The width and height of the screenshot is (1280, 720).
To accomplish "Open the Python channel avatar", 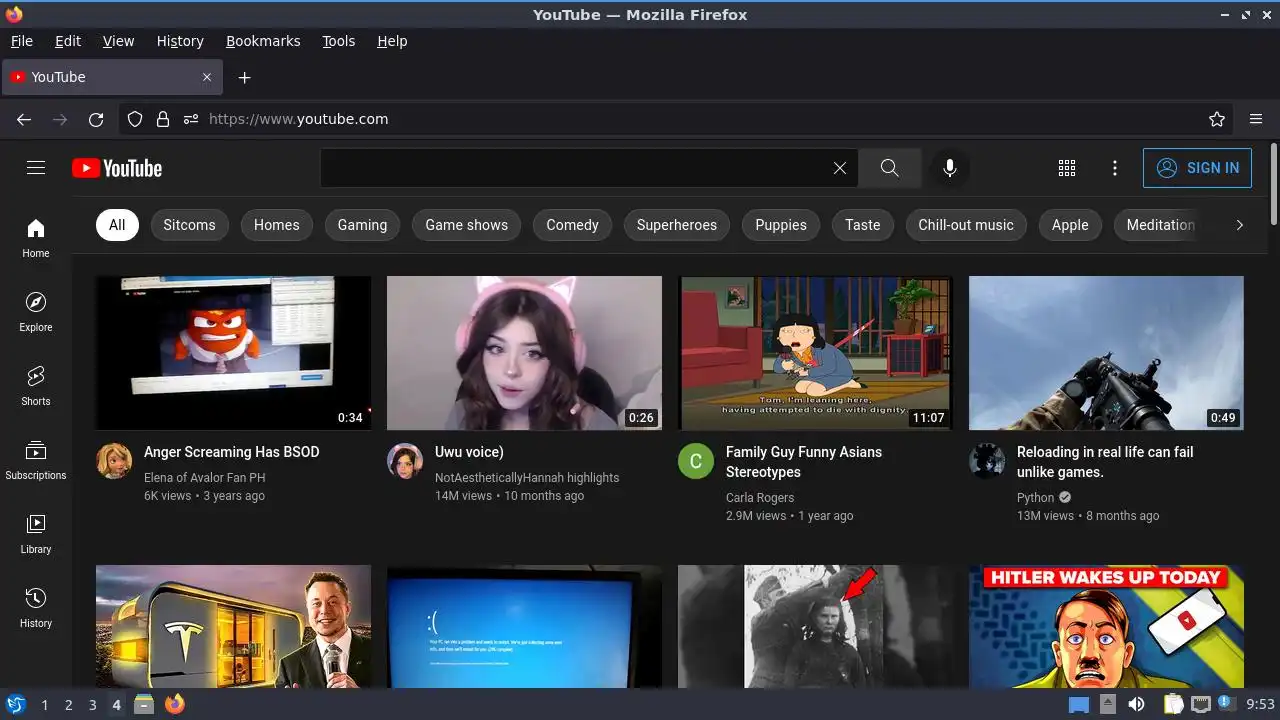I will pos(987,461).
